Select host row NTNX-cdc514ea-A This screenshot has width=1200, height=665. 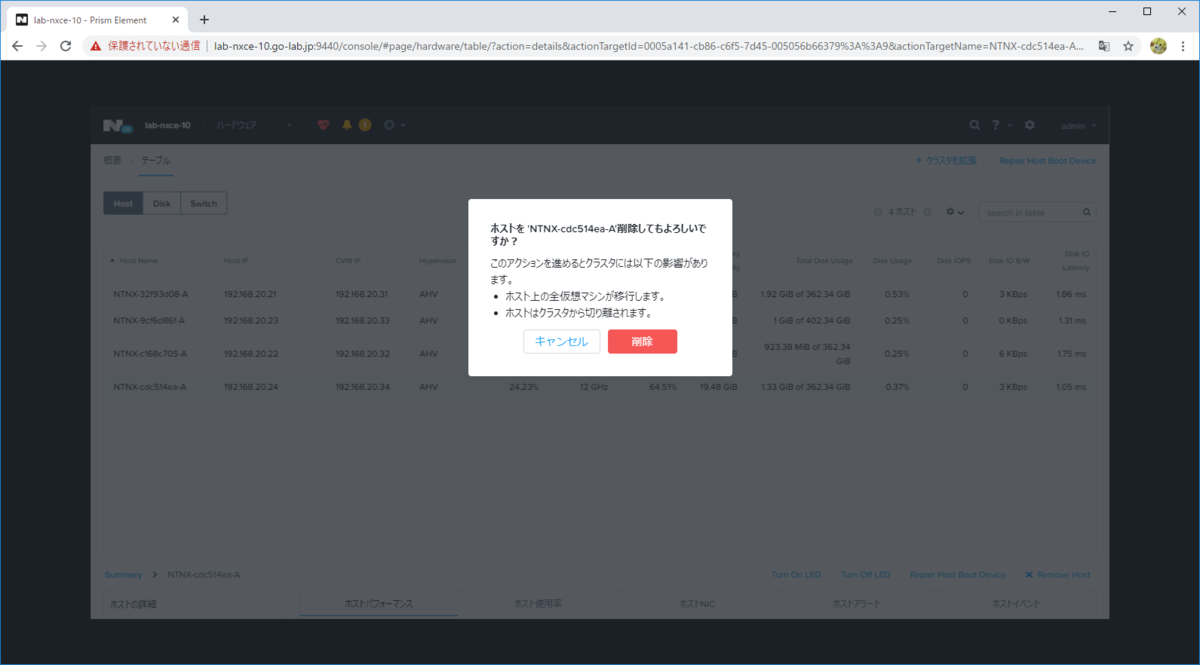point(600,386)
